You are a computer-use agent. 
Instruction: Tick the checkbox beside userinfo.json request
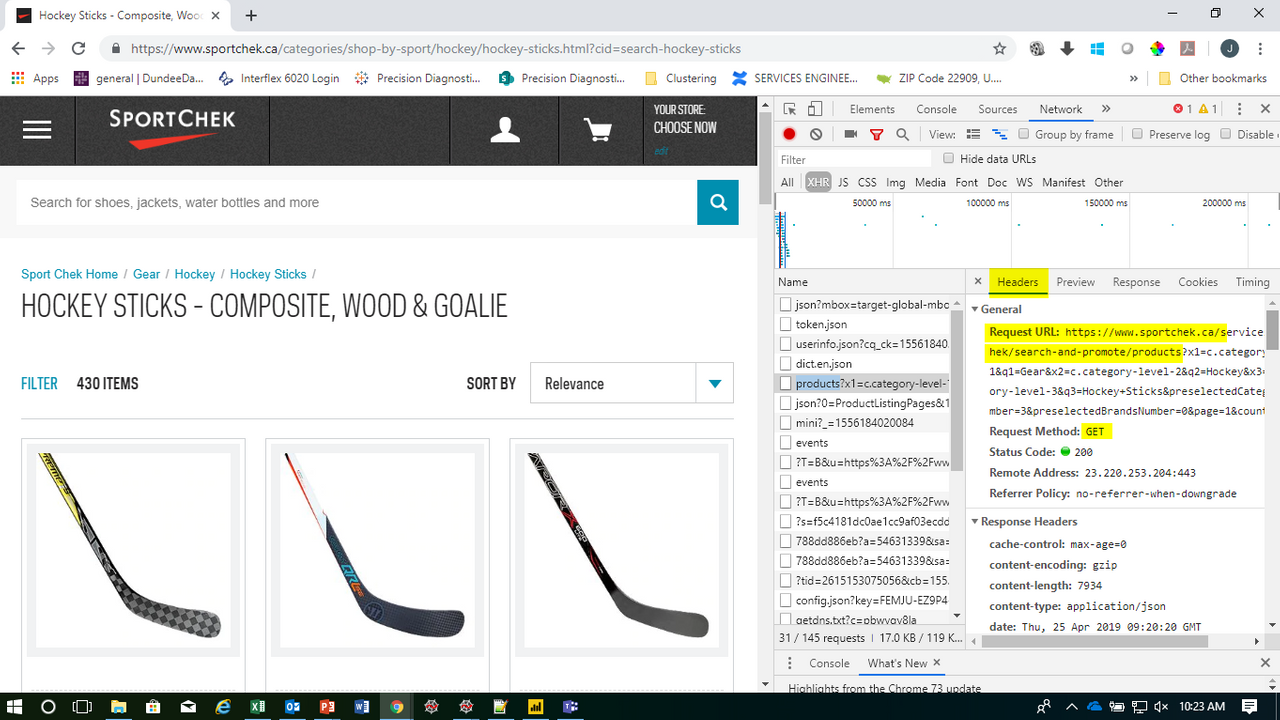pyautogui.click(x=786, y=344)
